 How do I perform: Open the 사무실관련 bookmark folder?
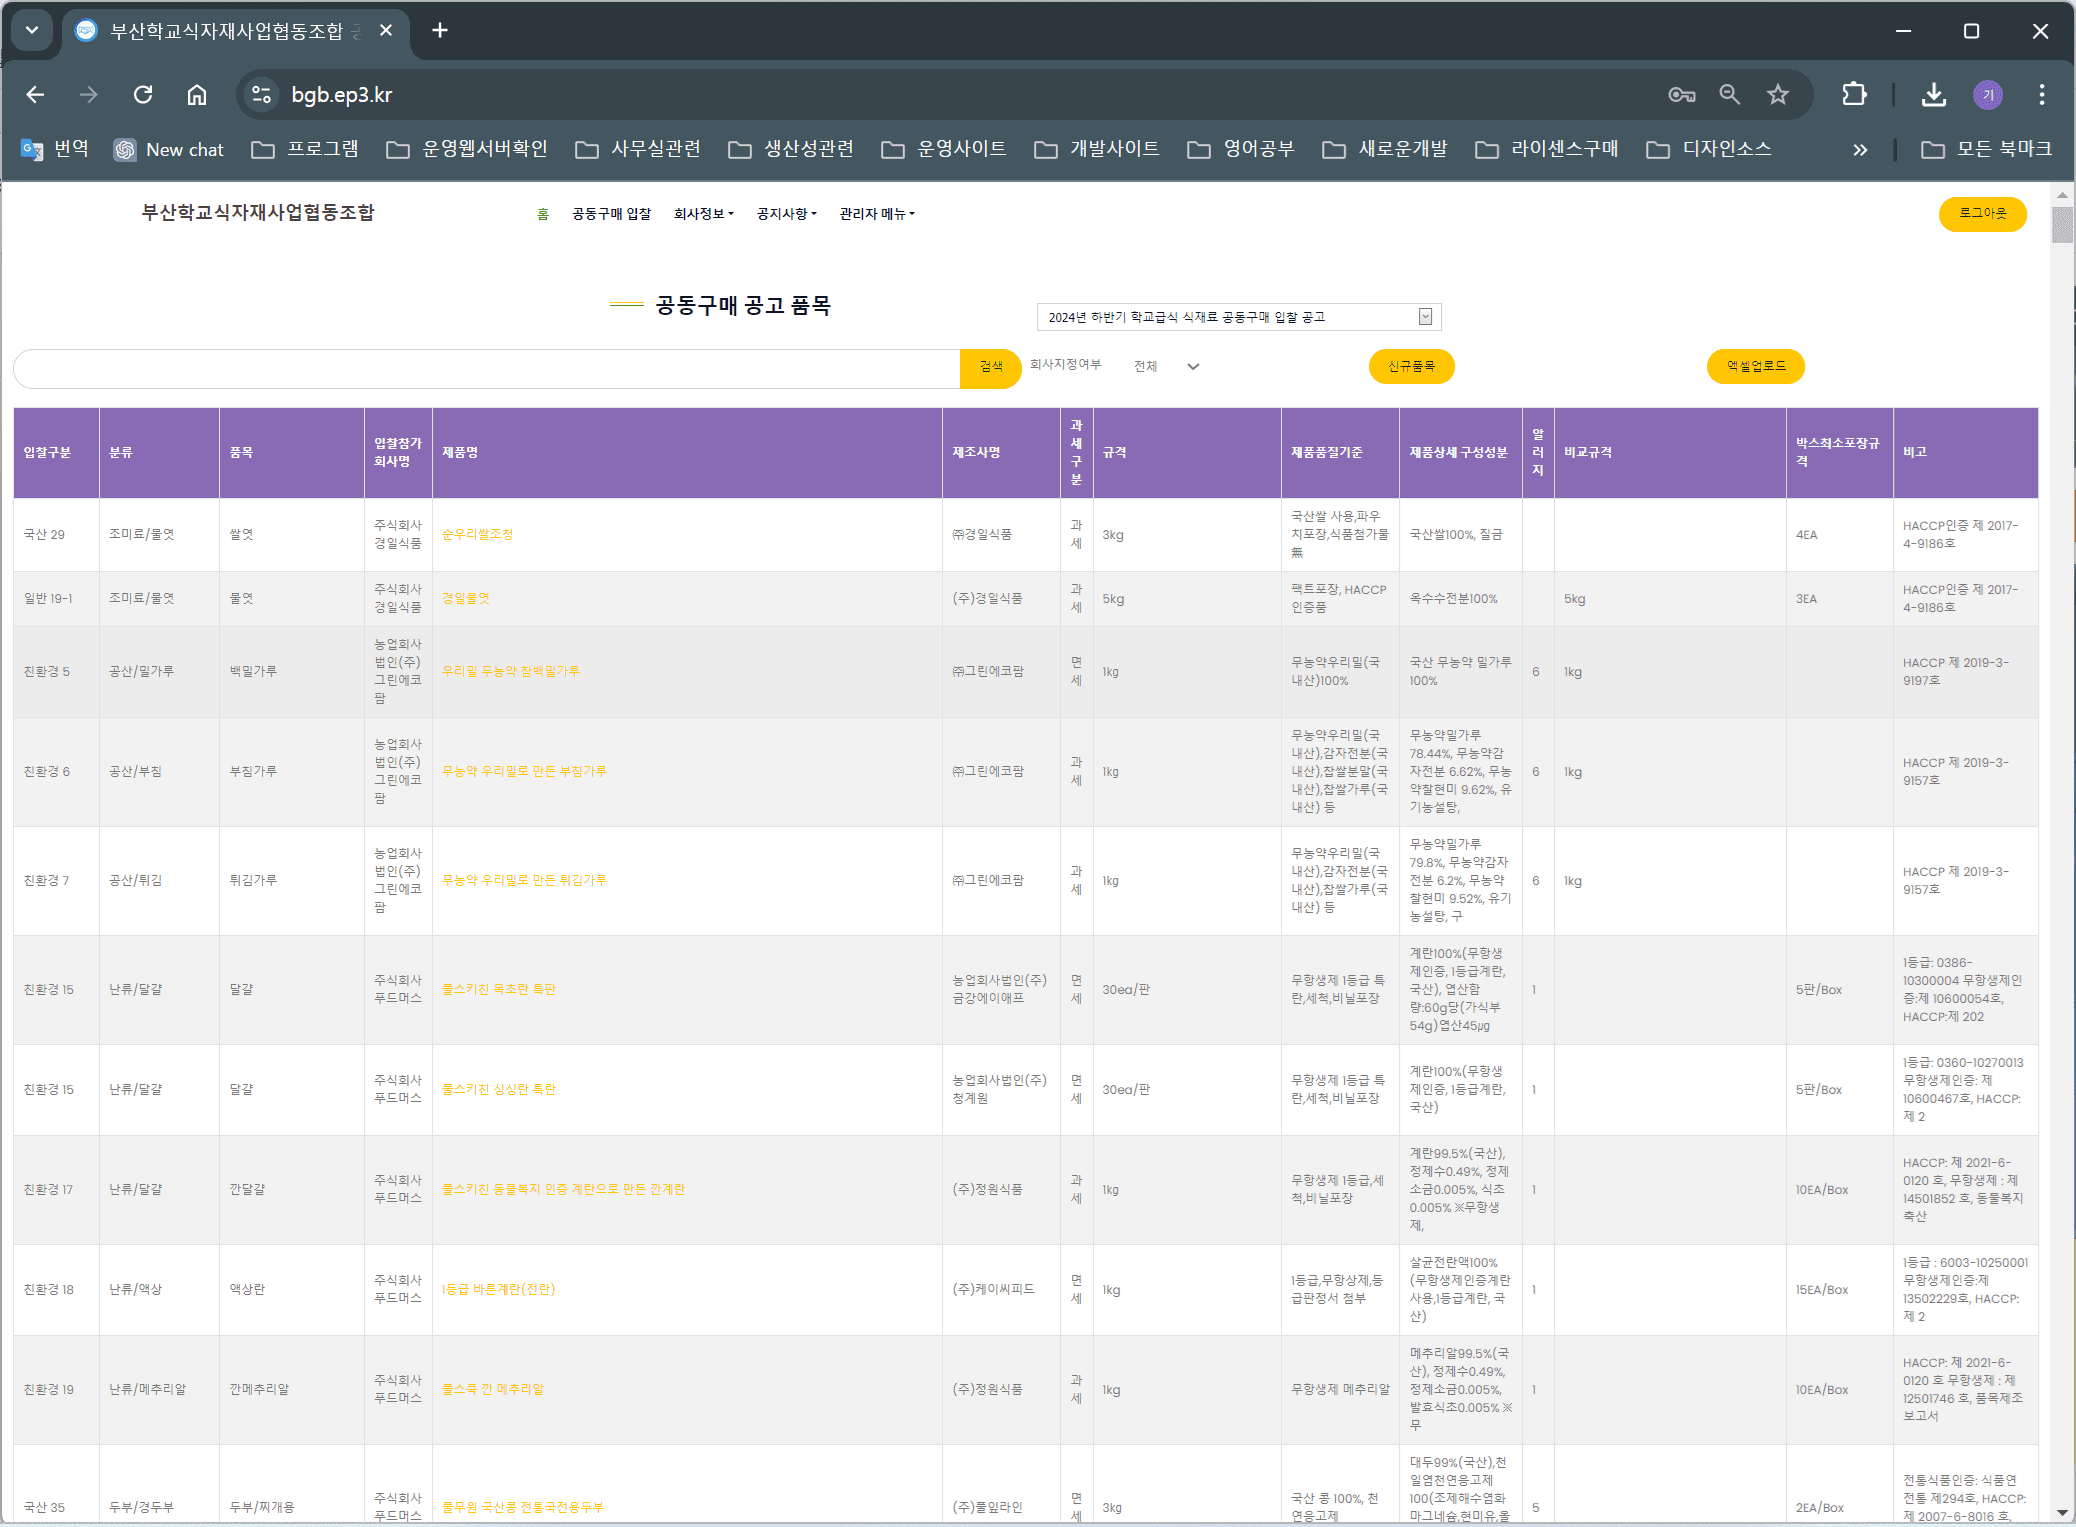pyautogui.click(x=638, y=149)
